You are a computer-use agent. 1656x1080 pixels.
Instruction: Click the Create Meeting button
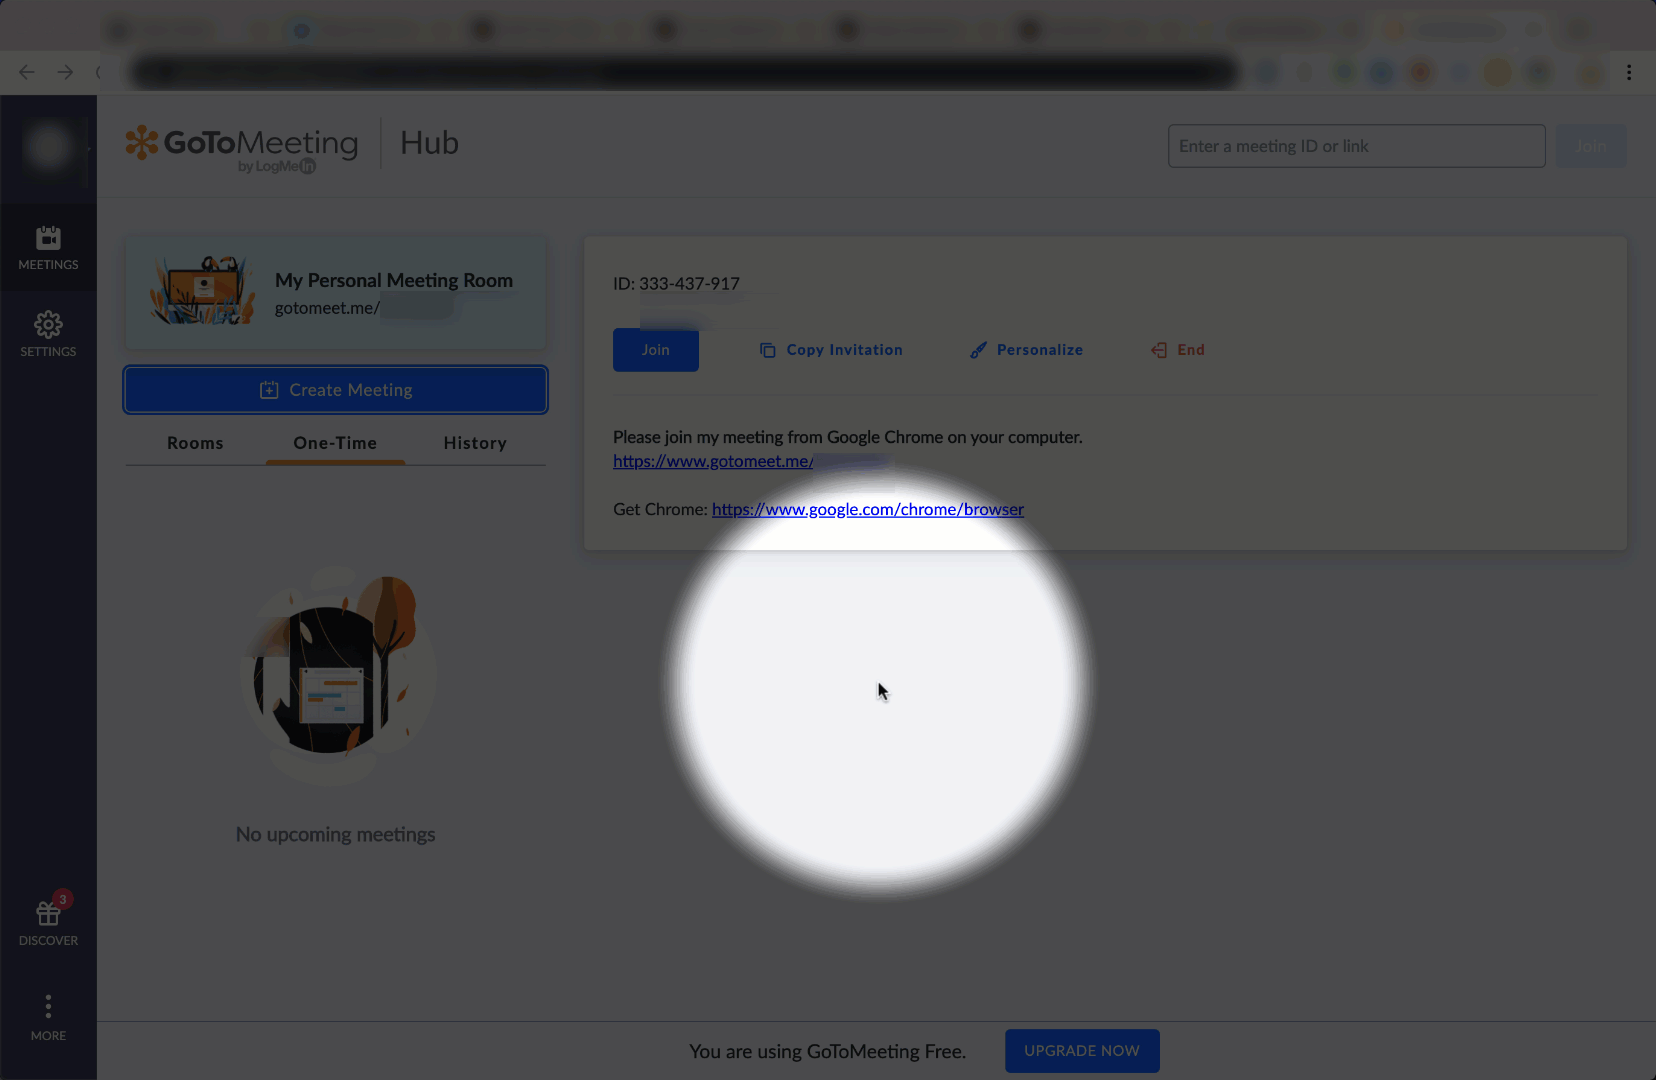(x=335, y=390)
